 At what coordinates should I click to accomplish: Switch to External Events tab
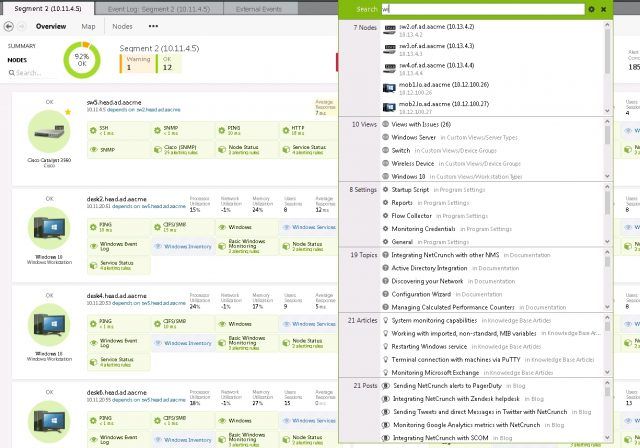pos(259,9)
